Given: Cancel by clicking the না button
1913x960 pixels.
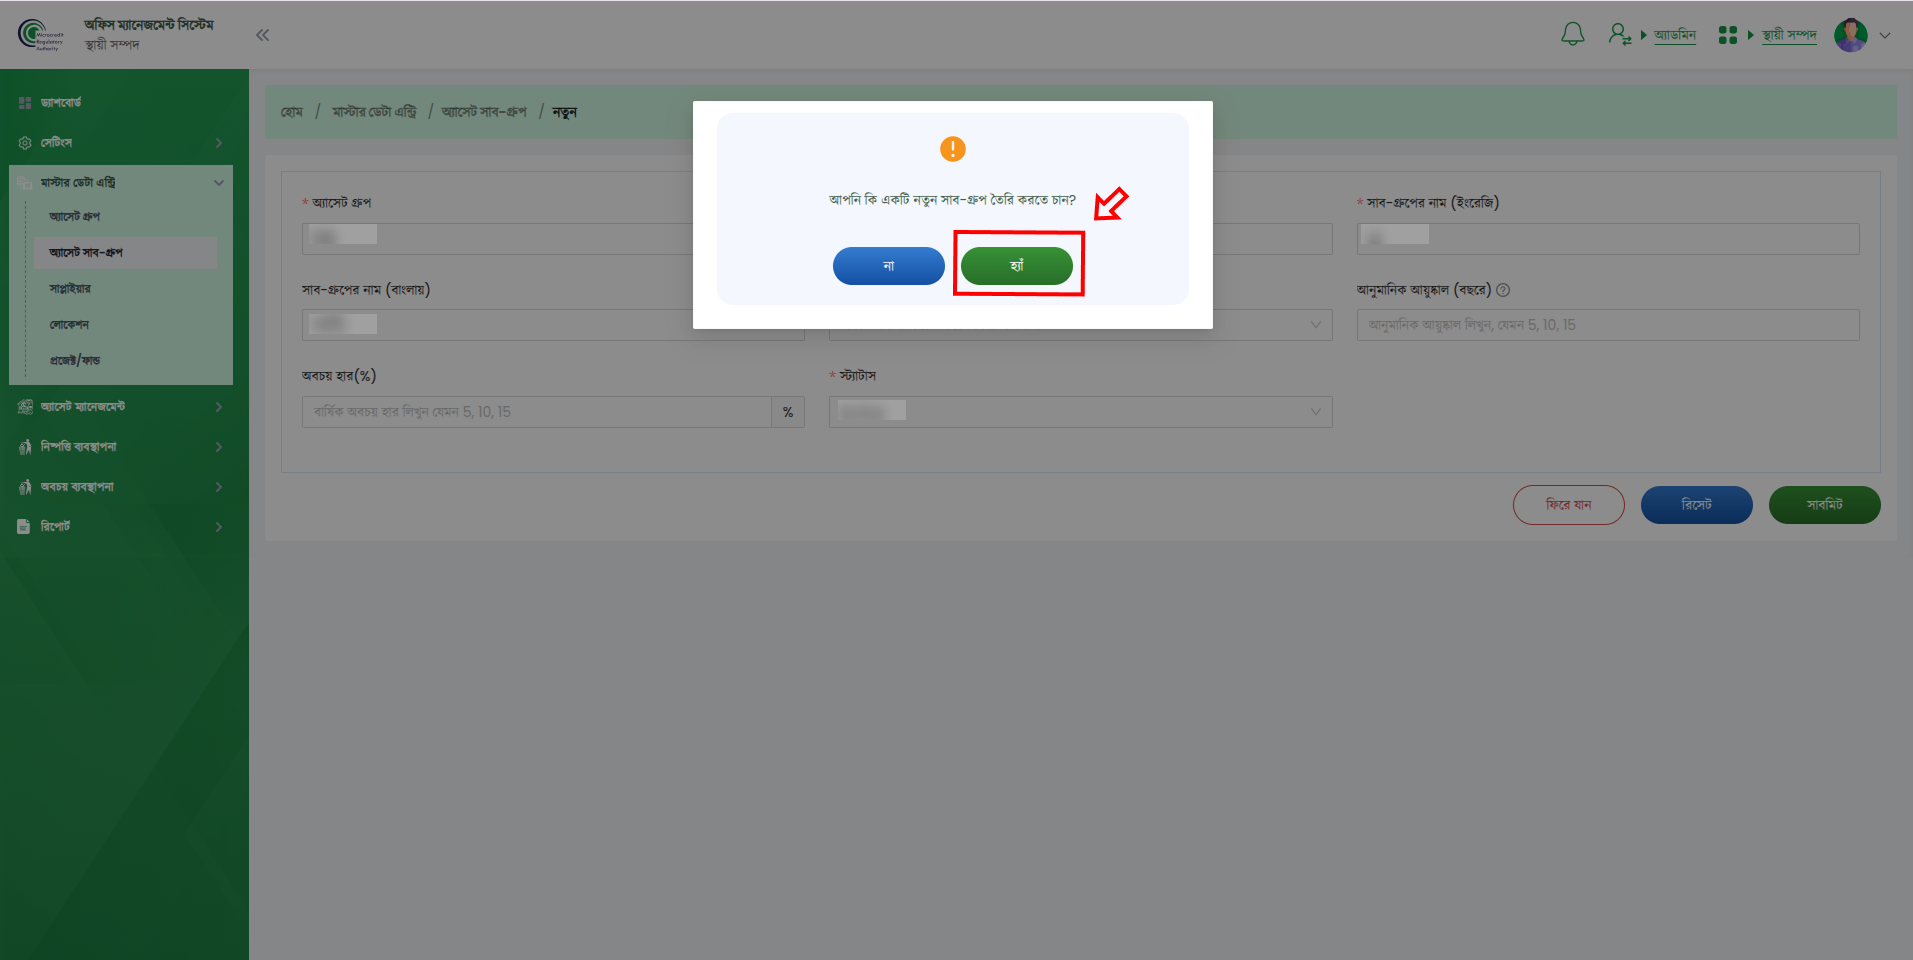Looking at the screenshot, I should 888,266.
